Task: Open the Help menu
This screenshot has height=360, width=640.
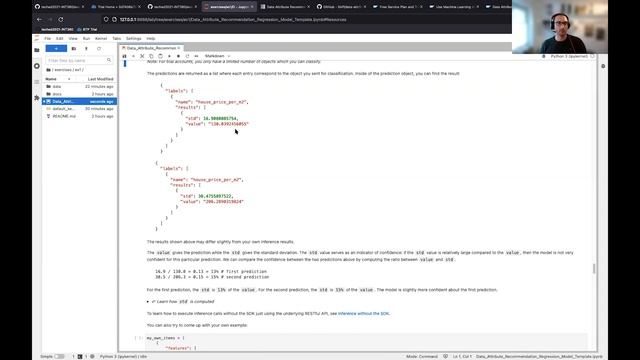Action: [x=151, y=38]
